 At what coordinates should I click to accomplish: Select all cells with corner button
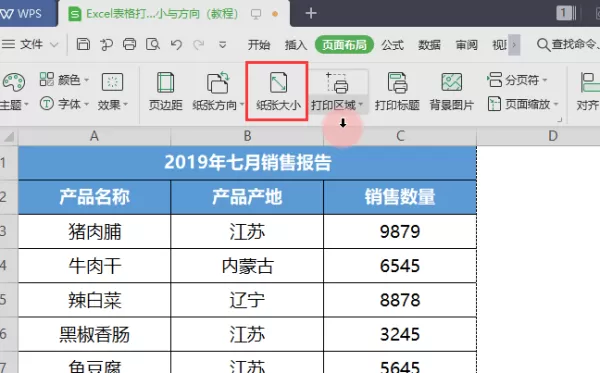(8, 136)
